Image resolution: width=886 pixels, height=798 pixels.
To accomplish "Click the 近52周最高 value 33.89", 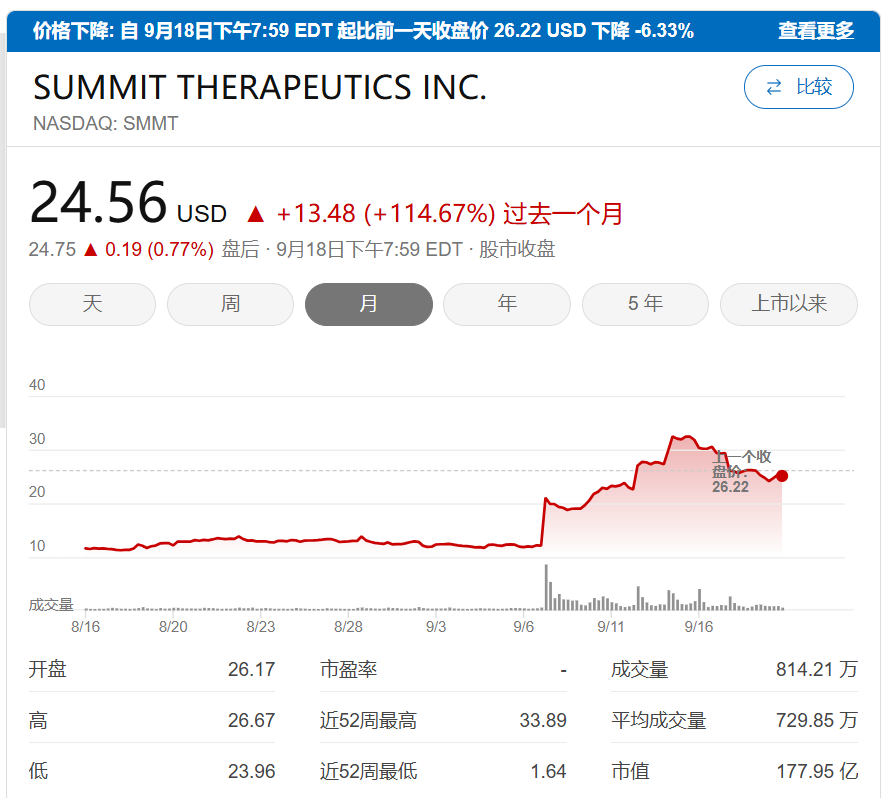I will click(x=543, y=720).
